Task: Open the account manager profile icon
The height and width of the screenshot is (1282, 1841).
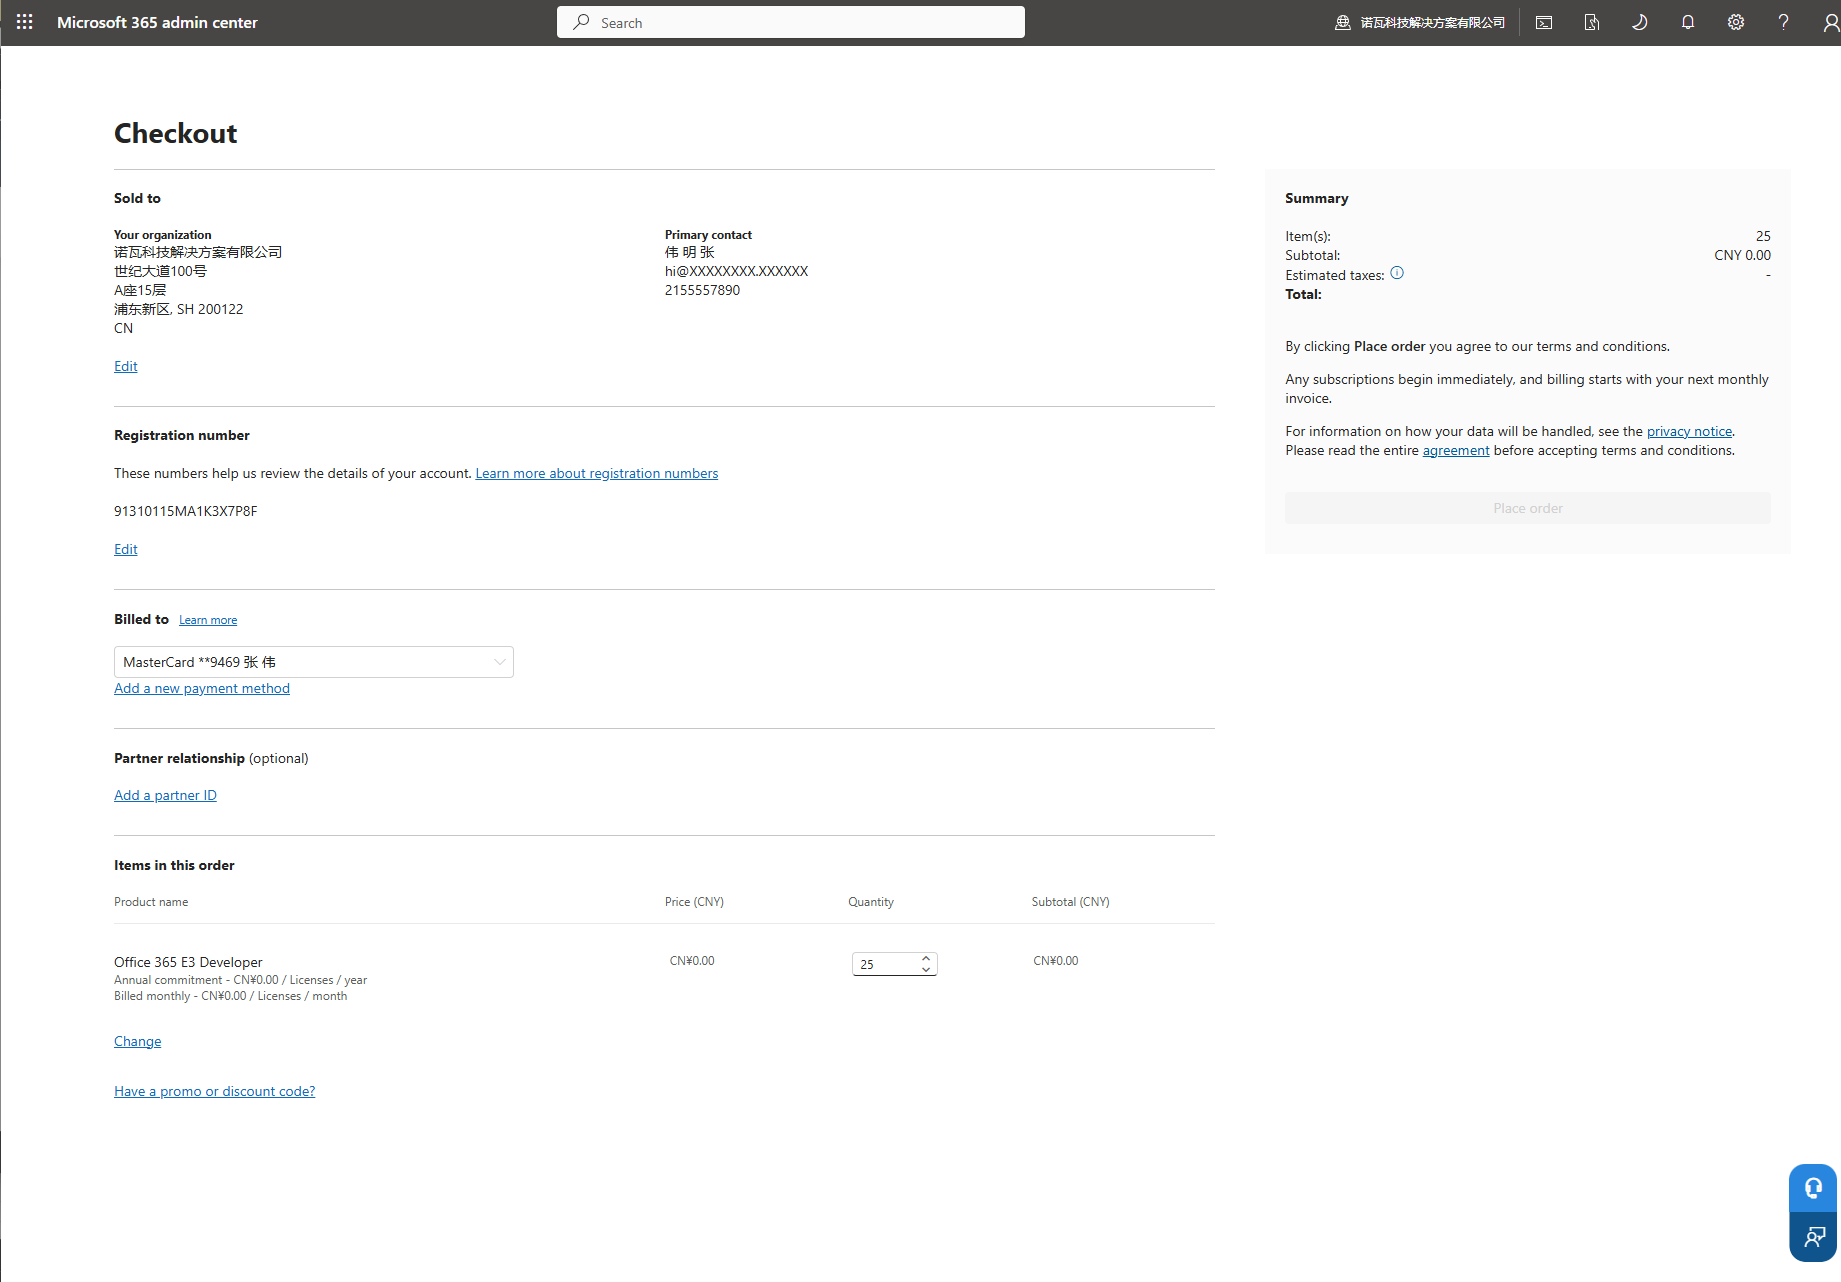Action: click(1830, 22)
